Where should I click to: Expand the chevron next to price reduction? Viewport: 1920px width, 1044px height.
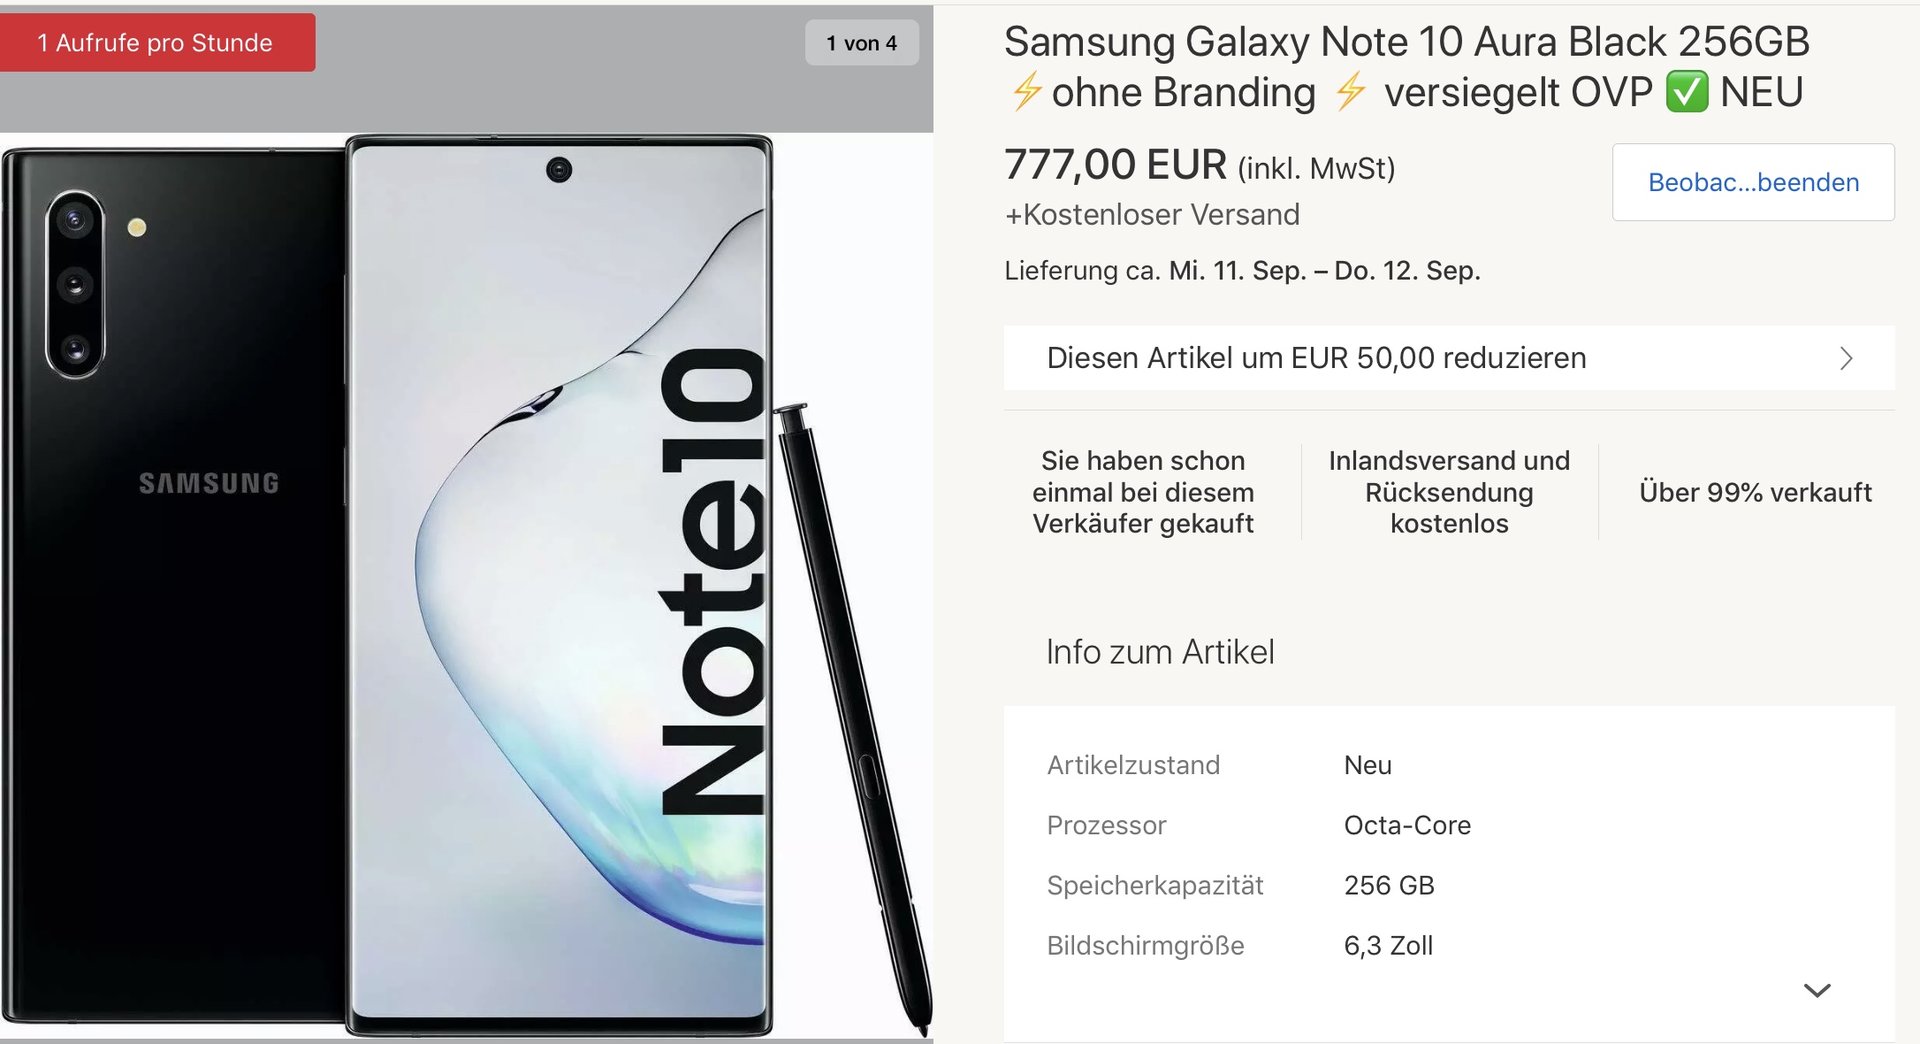coord(1846,358)
